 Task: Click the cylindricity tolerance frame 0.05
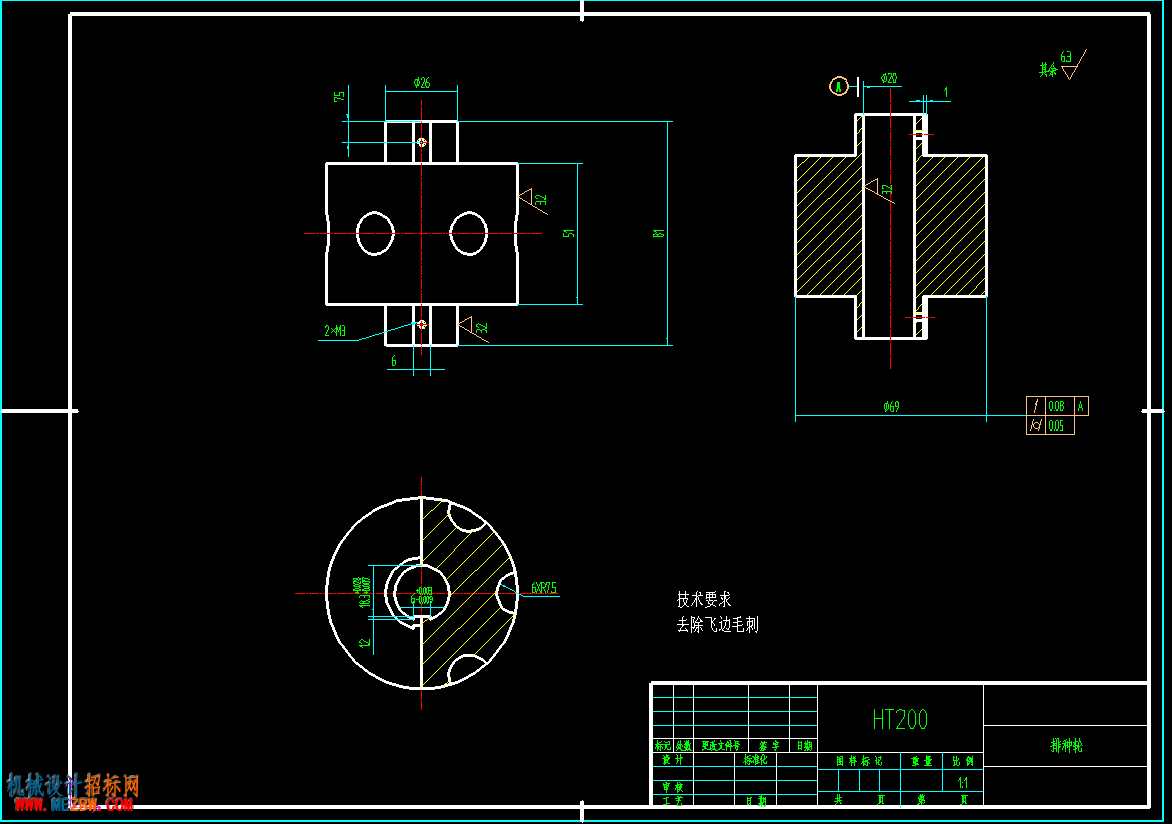(x=1050, y=425)
